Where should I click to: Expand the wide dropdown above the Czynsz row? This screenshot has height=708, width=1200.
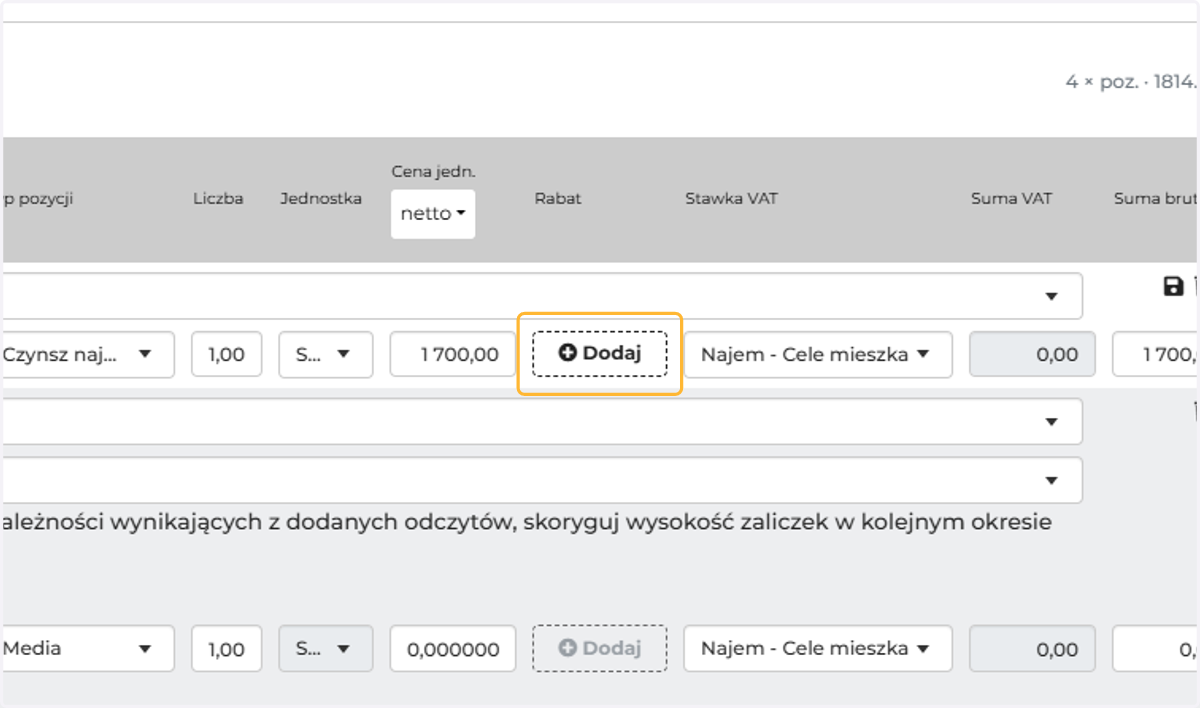pos(540,296)
